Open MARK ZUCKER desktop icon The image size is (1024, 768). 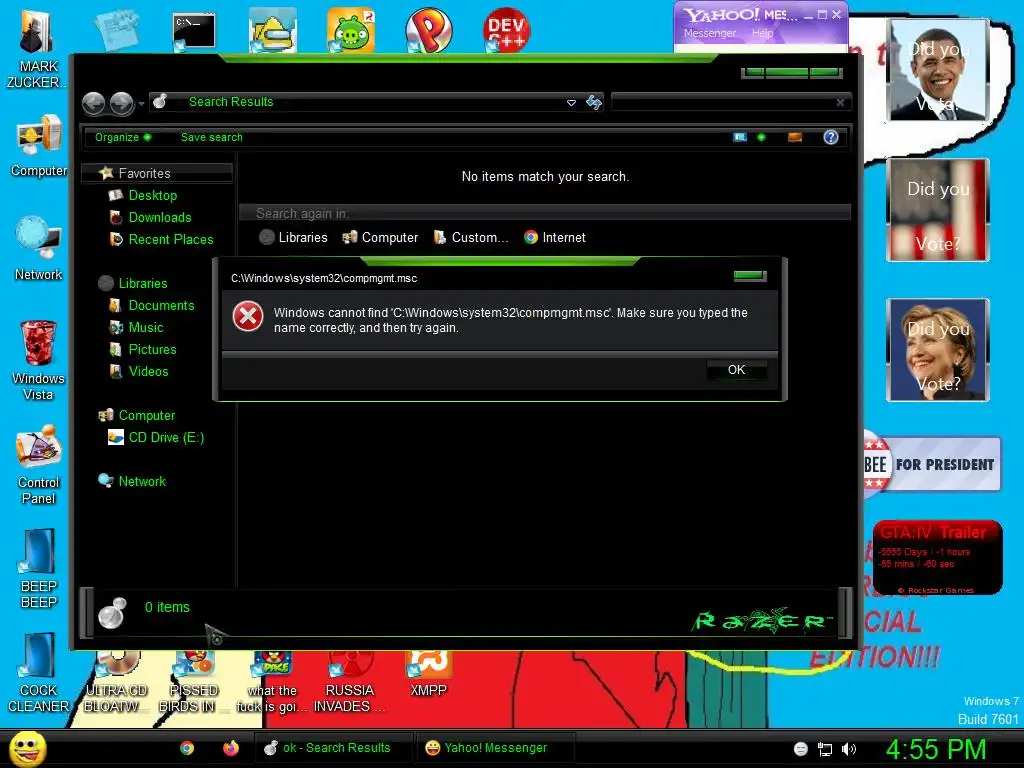coord(38,49)
